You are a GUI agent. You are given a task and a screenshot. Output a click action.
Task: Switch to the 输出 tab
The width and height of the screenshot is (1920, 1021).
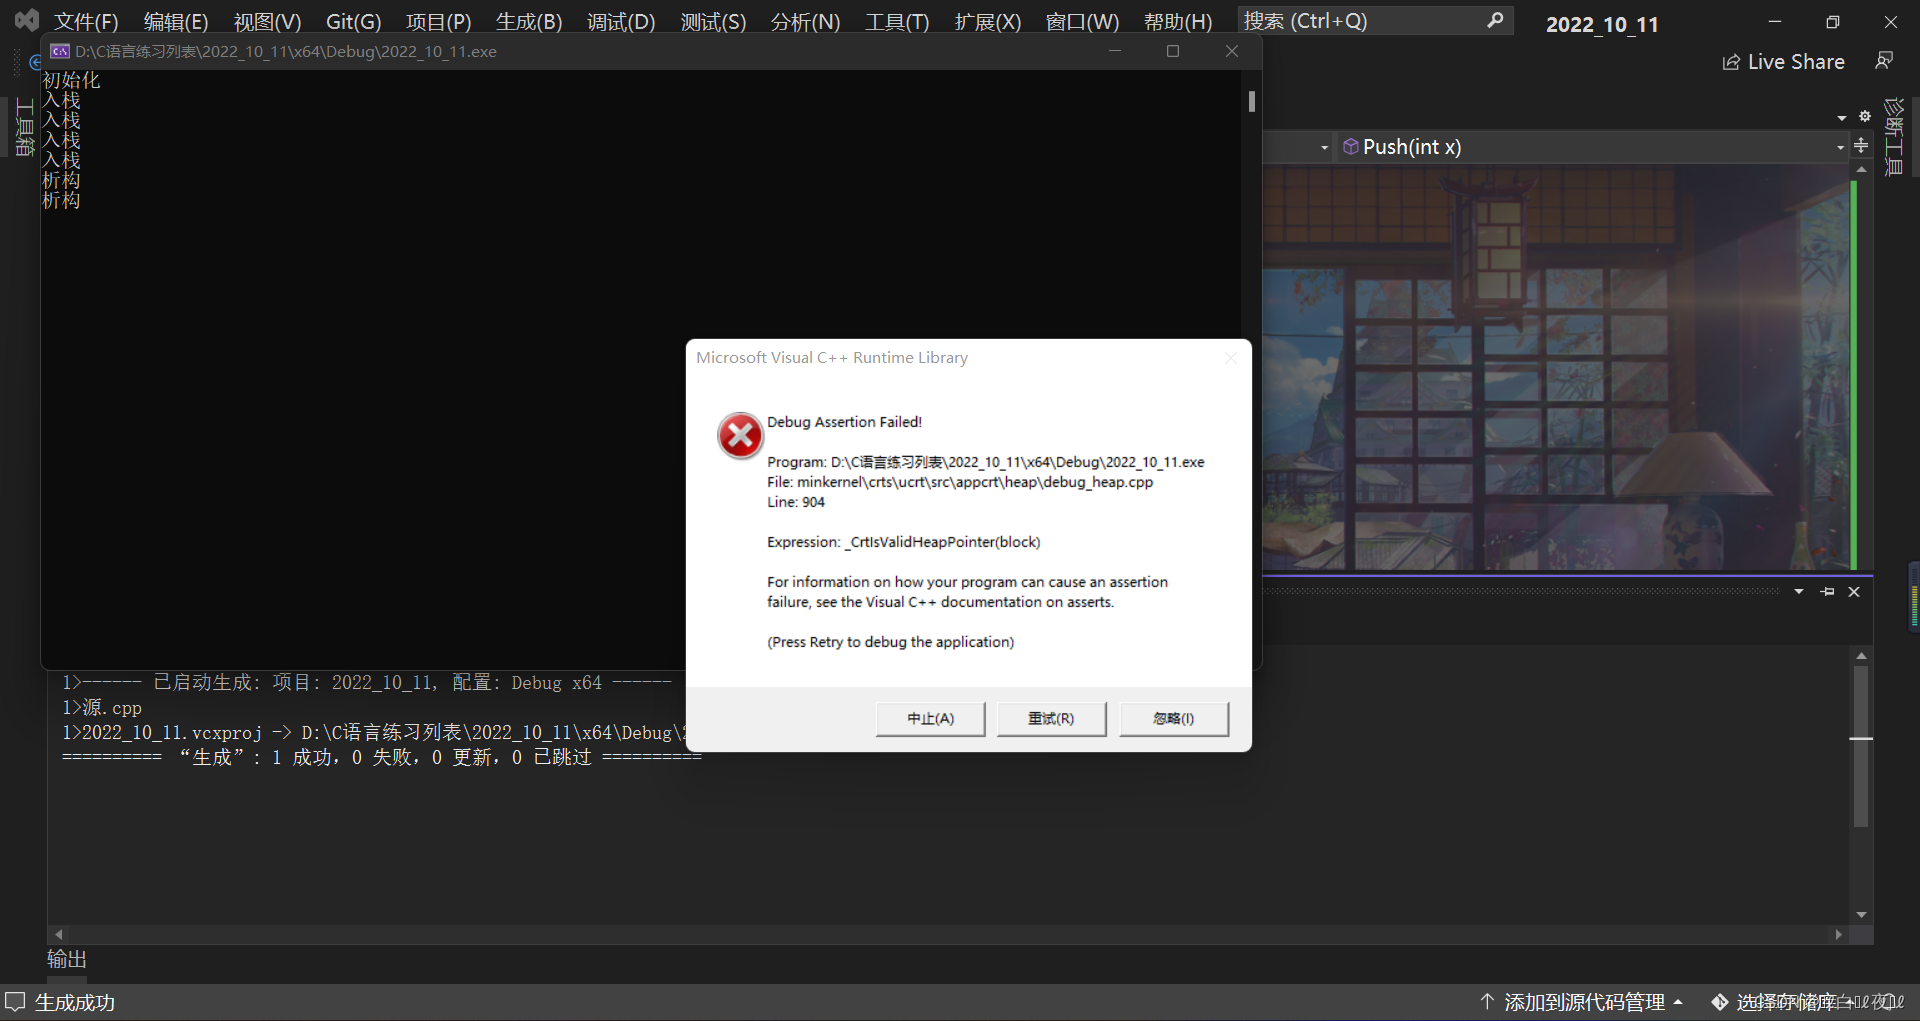click(x=65, y=958)
